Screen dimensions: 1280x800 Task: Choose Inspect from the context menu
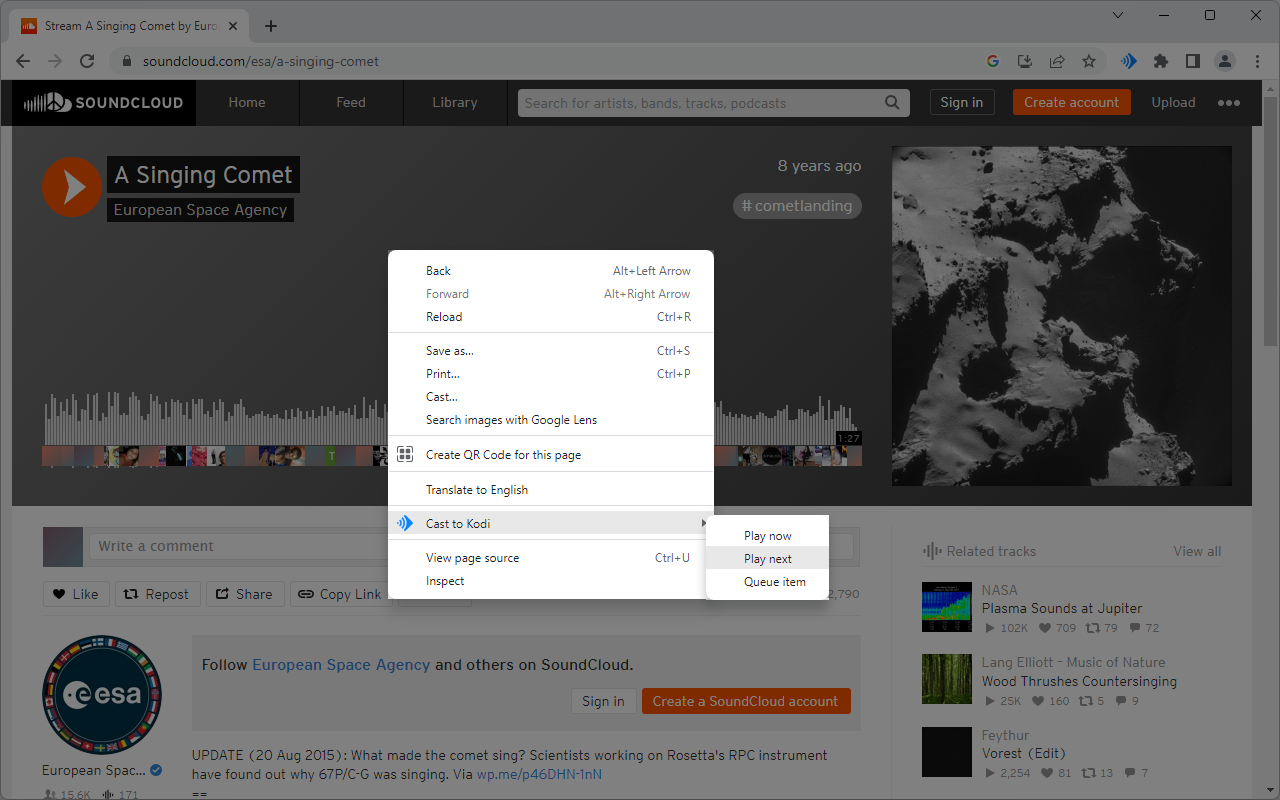(551, 581)
